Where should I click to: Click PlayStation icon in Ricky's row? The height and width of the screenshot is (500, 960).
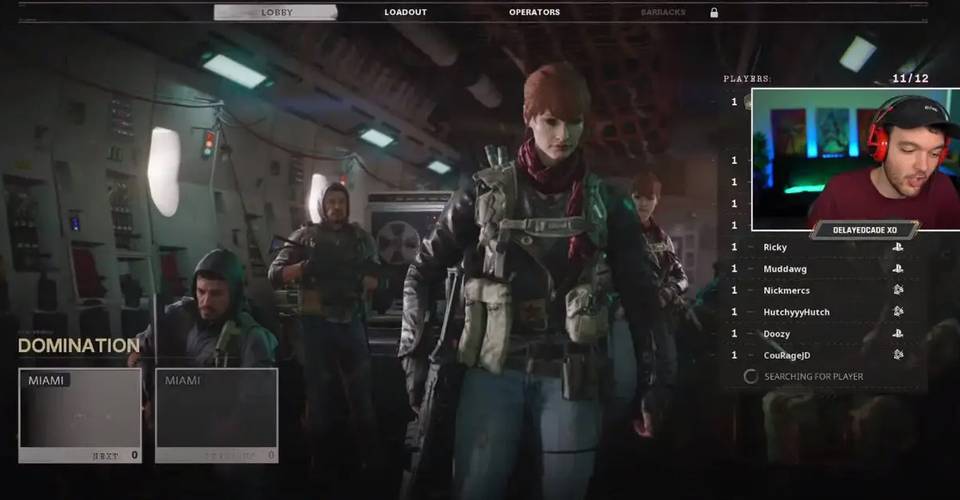pos(898,247)
